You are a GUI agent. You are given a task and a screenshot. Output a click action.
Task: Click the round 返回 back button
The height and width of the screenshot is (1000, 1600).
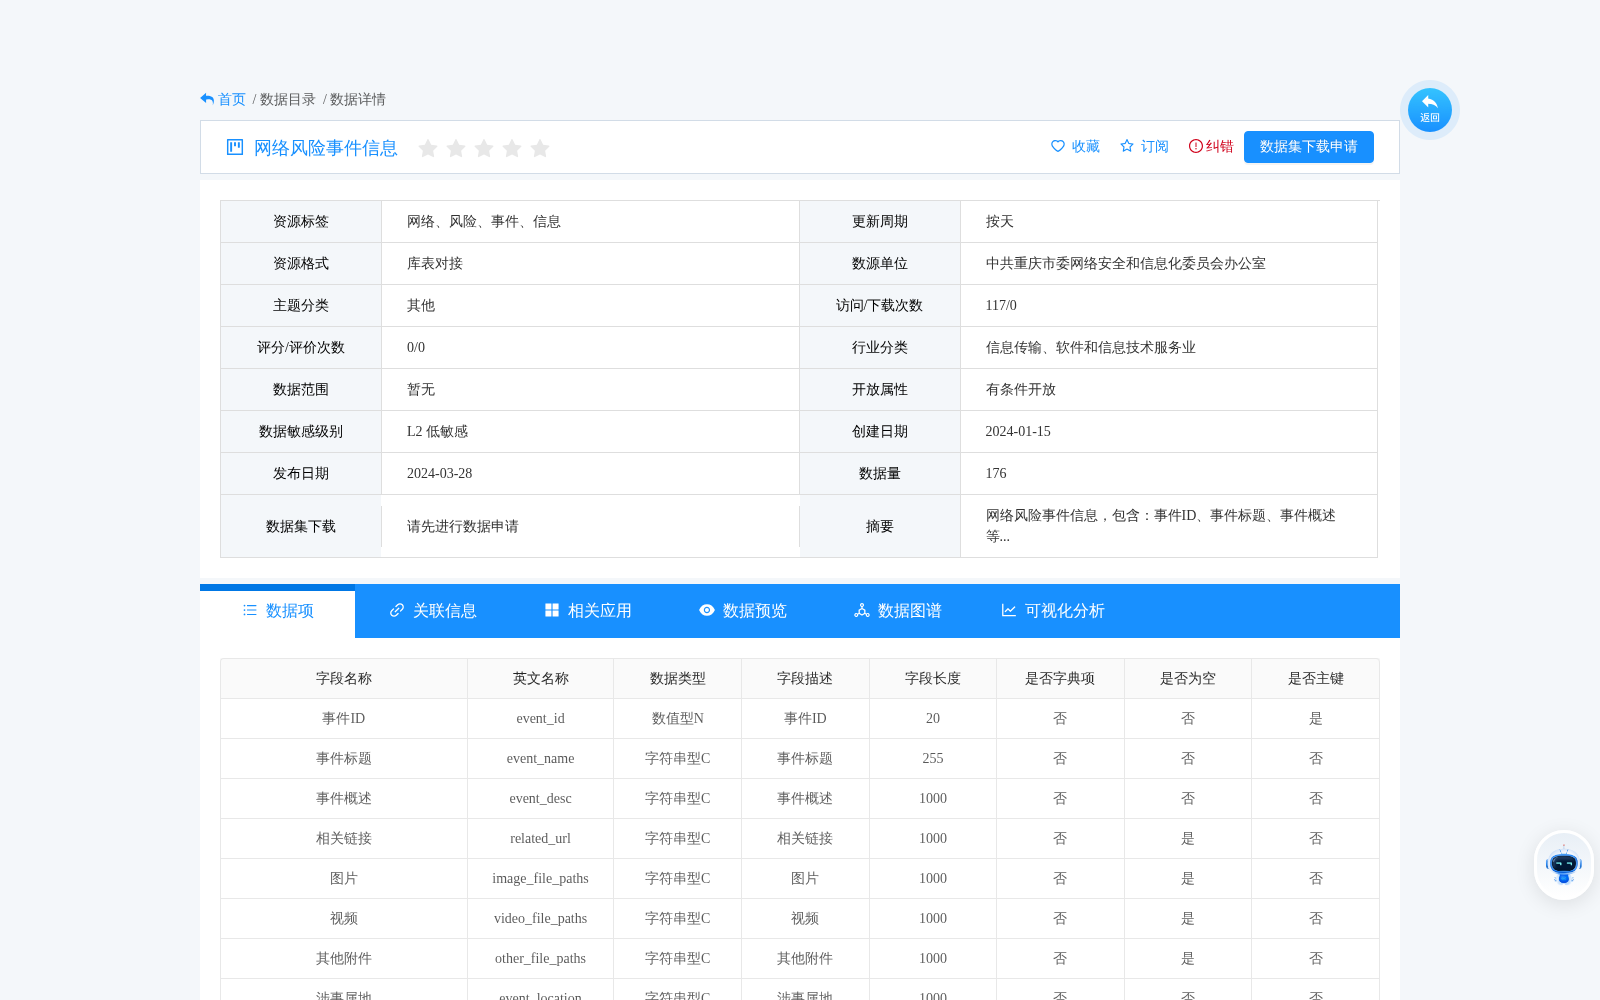[1429, 110]
